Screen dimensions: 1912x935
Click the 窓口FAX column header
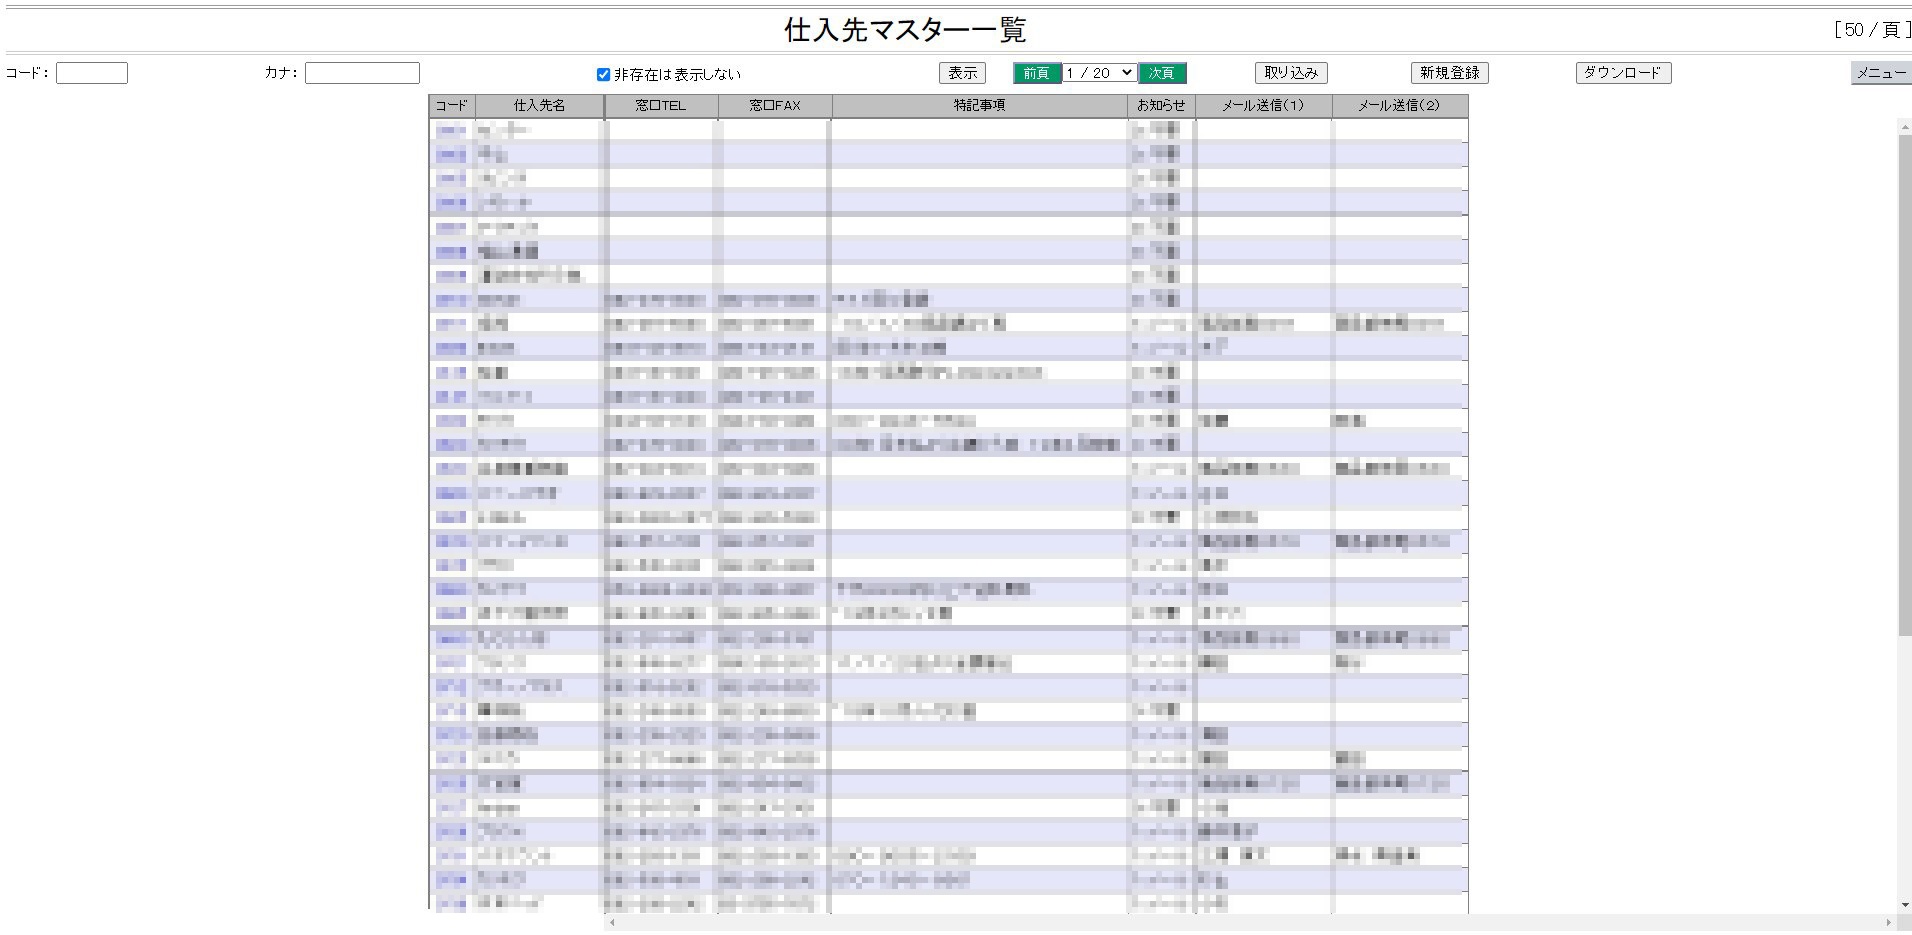click(775, 106)
